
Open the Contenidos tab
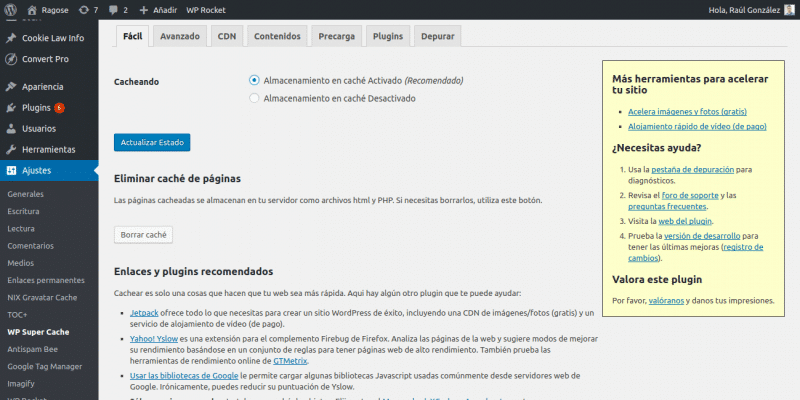(277, 36)
